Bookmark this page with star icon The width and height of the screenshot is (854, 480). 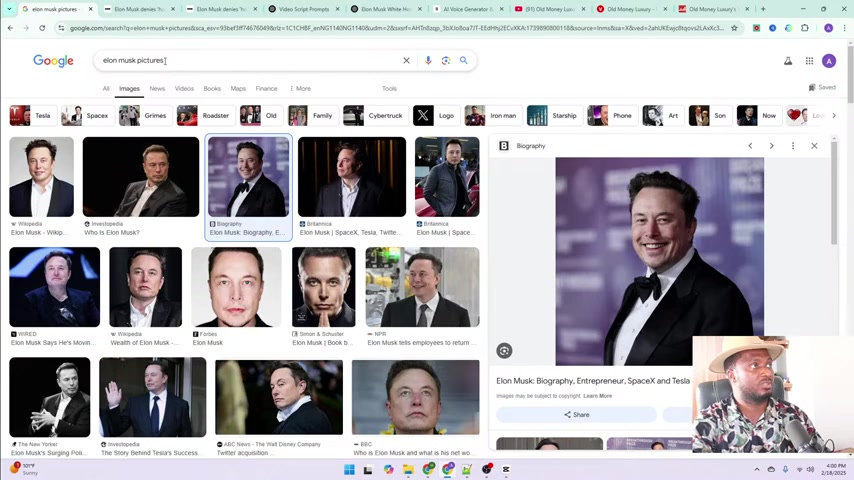pyautogui.click(x=734, y=28)
